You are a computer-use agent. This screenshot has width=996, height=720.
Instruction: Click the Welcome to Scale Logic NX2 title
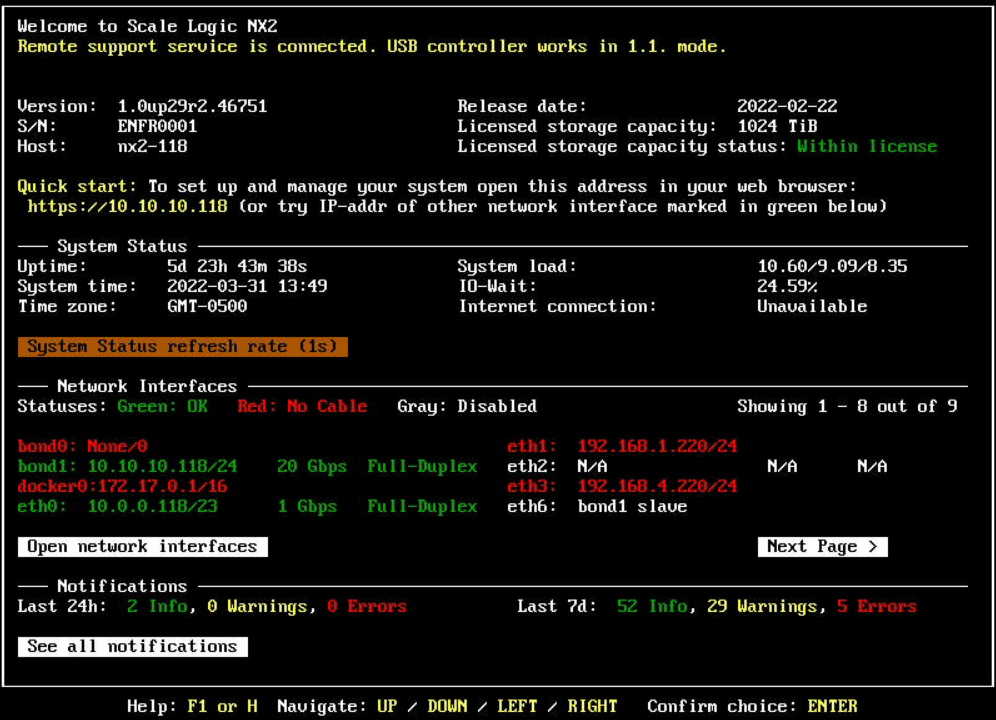coord(147,26)
